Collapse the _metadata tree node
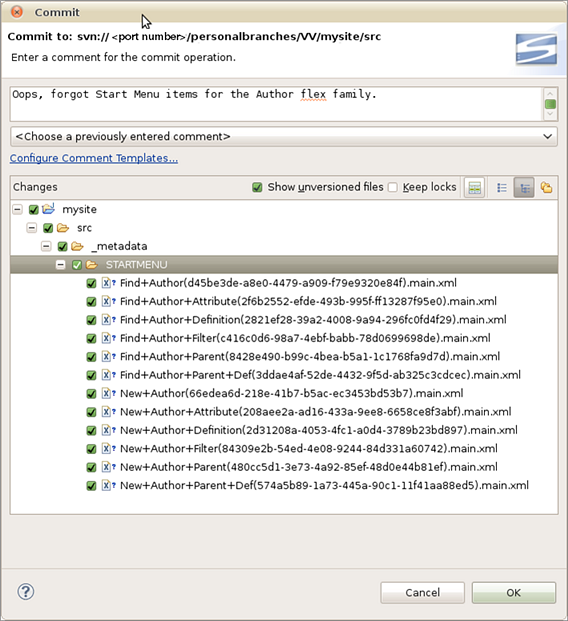The width and height of the screenshot is (568, 621). (x=46, y=246)
